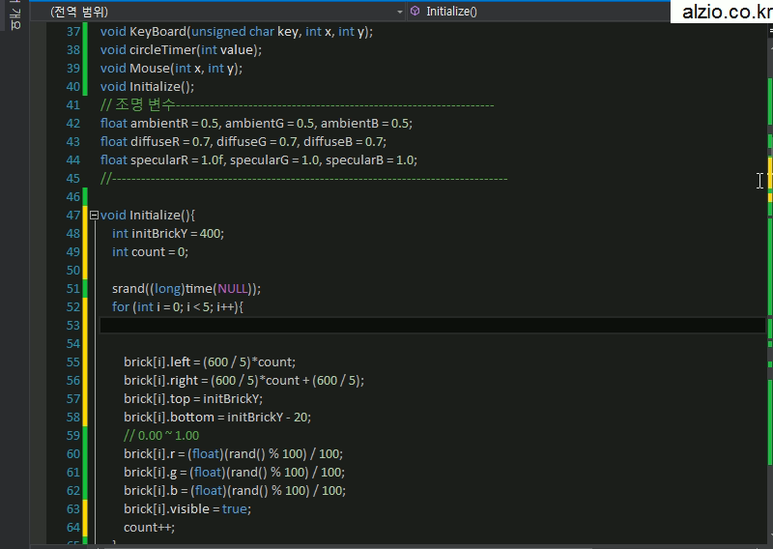Click the 0.00 ~ 1.00 comment

[x=161, y=436]
